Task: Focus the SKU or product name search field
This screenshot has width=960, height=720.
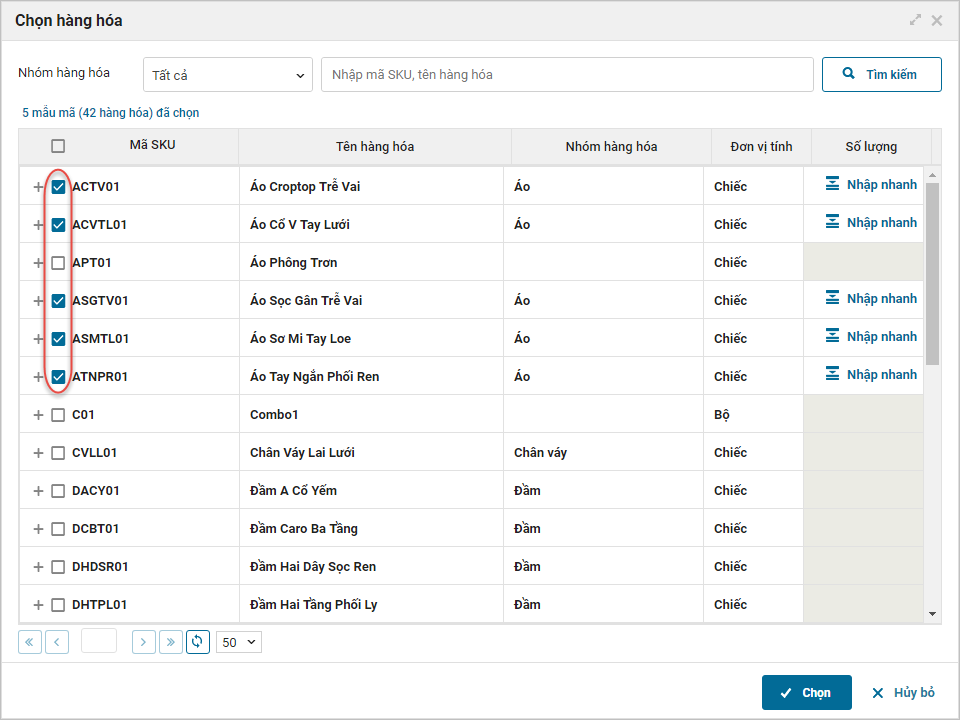Action: coord(566,75)
